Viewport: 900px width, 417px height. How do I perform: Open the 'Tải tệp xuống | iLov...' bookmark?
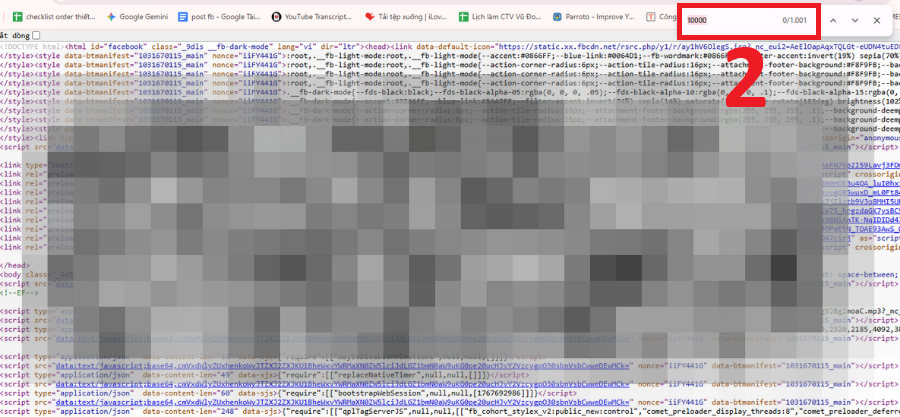pyautogui.click(x=406, y=17)
